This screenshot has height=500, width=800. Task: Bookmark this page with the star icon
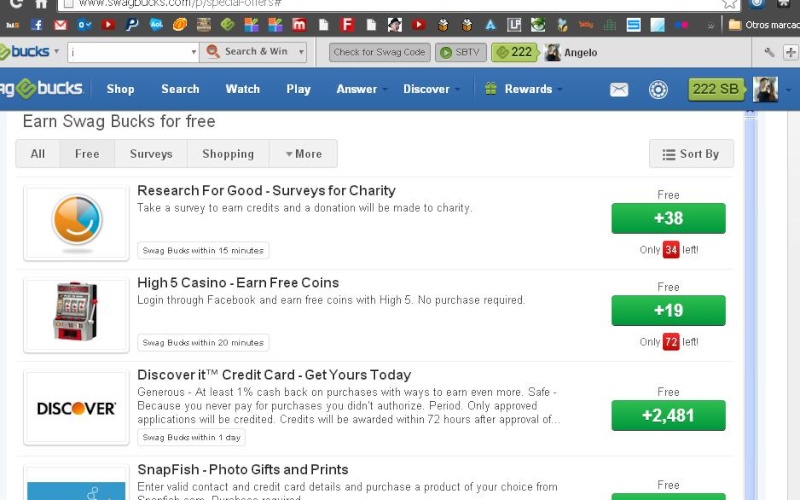[729, 4]
